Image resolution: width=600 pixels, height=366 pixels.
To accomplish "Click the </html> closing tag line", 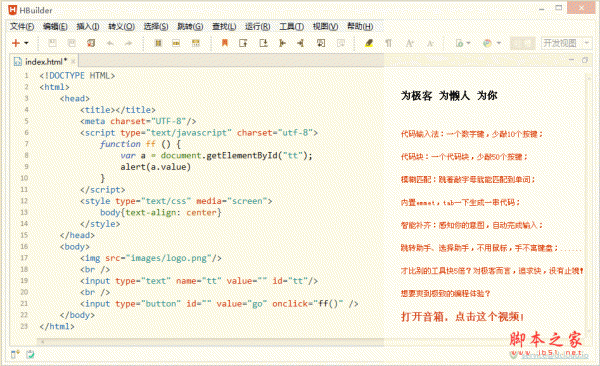I will (57, 327).
